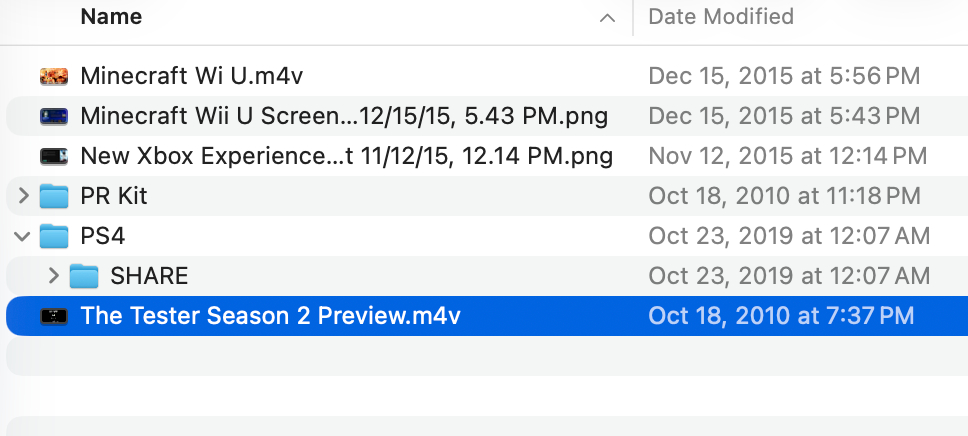Sort by the Date Modified column
Viewport: 968px width, 436px height.
click(x=721, y=17)
